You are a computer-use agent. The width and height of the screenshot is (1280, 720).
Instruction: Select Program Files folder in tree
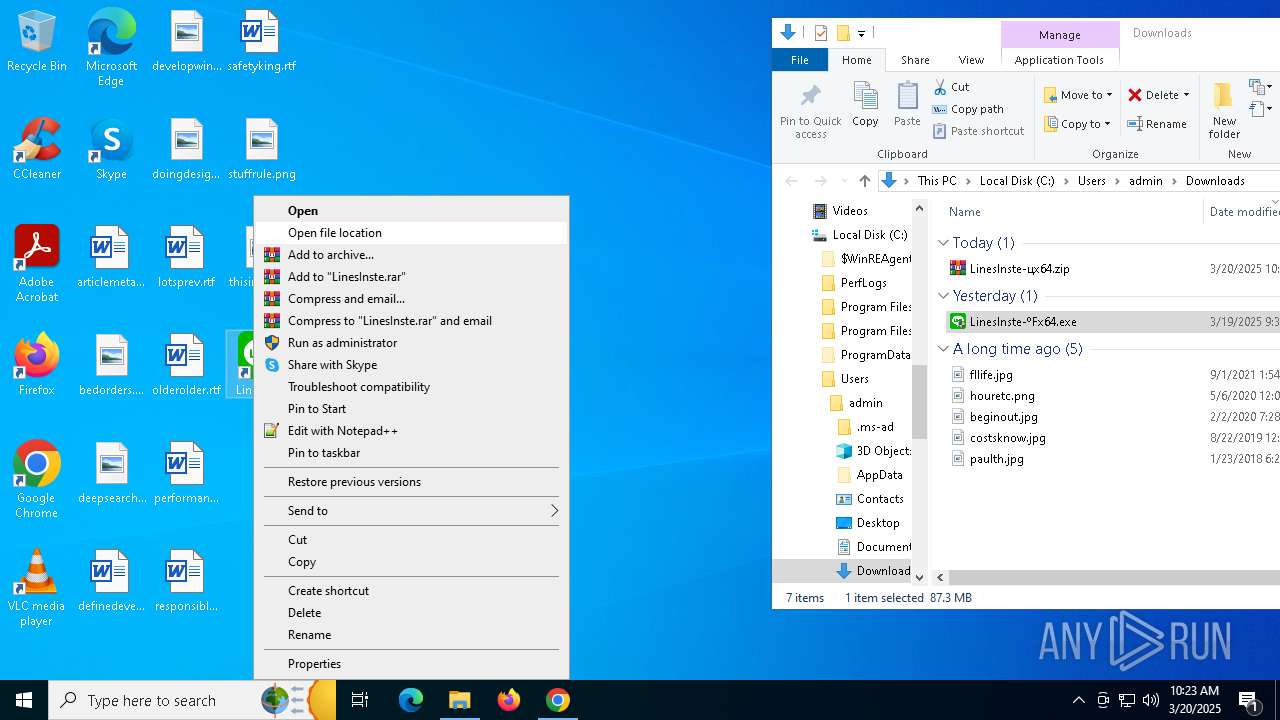876,307
